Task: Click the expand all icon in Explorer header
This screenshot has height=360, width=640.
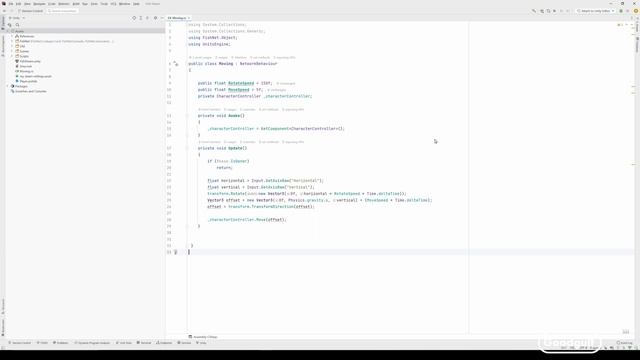Action: (x=141, y=18)
